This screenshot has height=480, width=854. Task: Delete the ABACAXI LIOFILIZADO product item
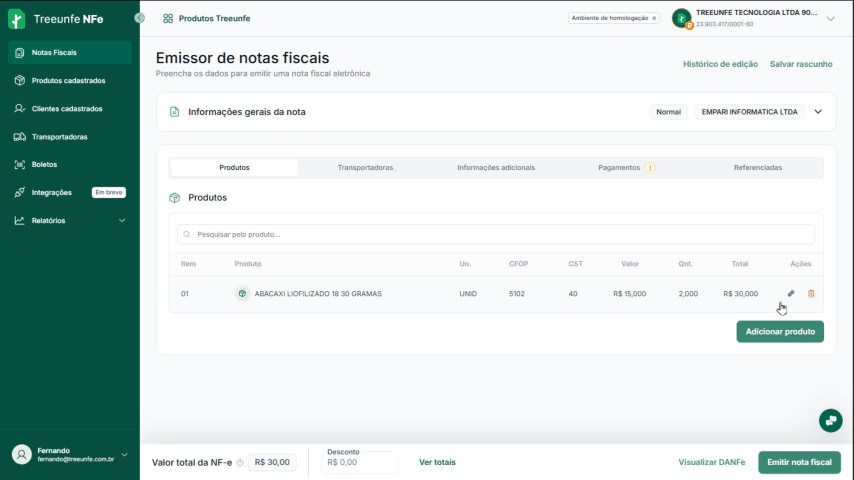(811, 293)
